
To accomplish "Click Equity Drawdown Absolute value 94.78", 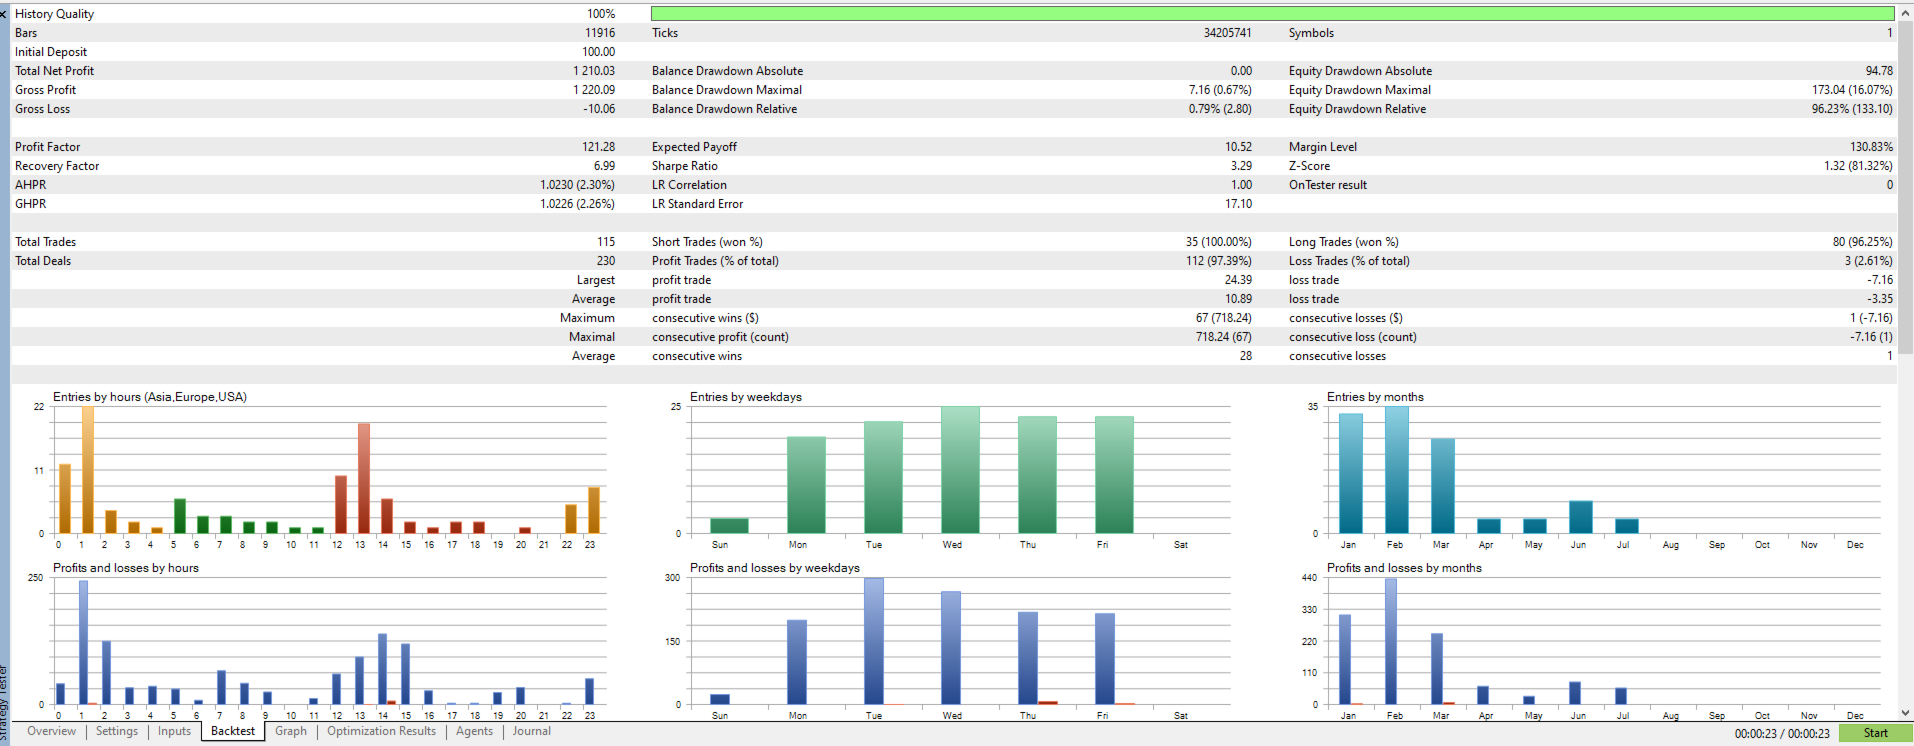I will click(1879, 71).
